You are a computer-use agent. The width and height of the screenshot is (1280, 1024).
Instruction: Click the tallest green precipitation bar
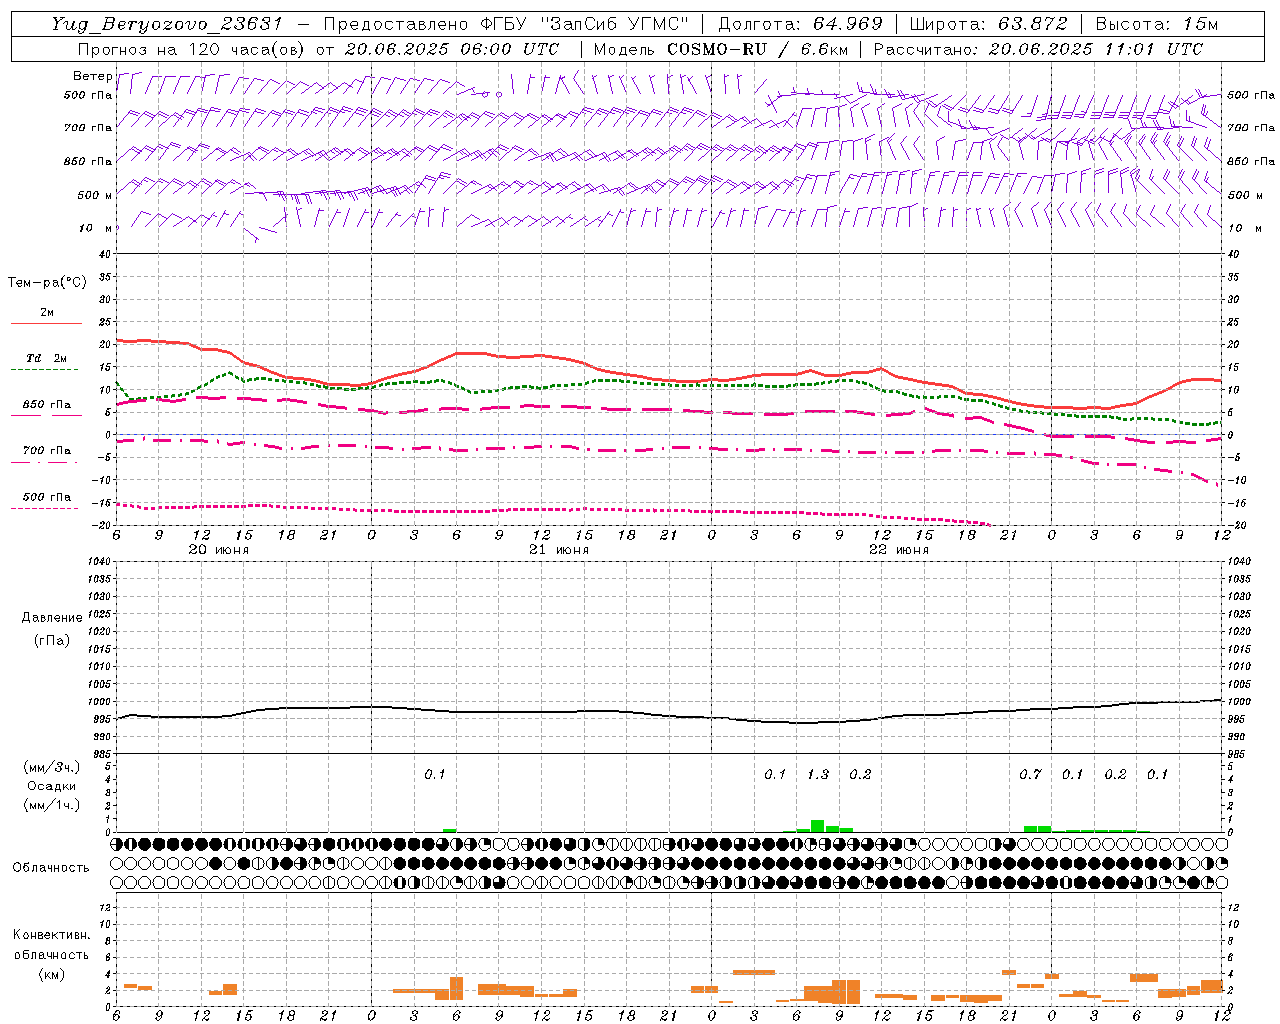(817, 826)
